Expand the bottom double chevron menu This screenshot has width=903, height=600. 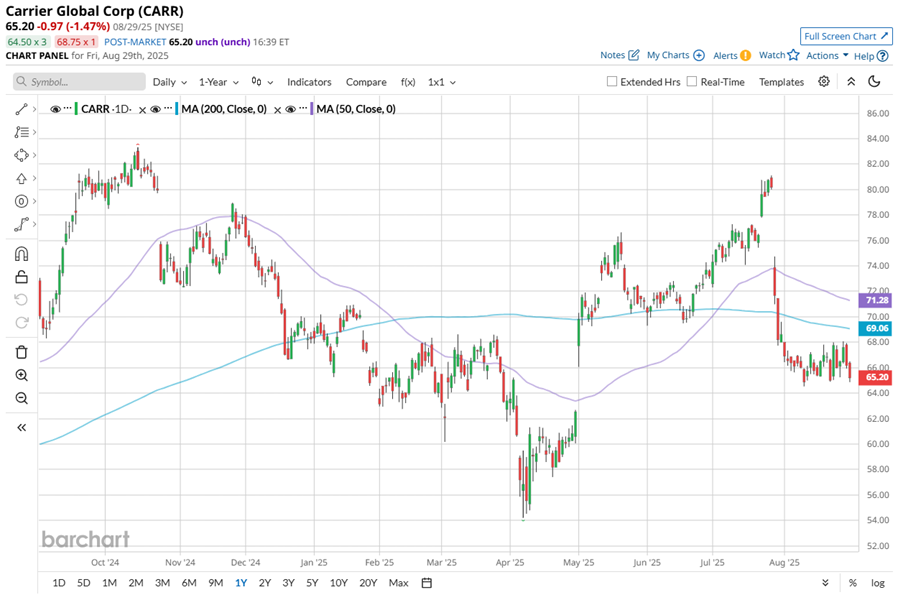(x=825, y=583)
